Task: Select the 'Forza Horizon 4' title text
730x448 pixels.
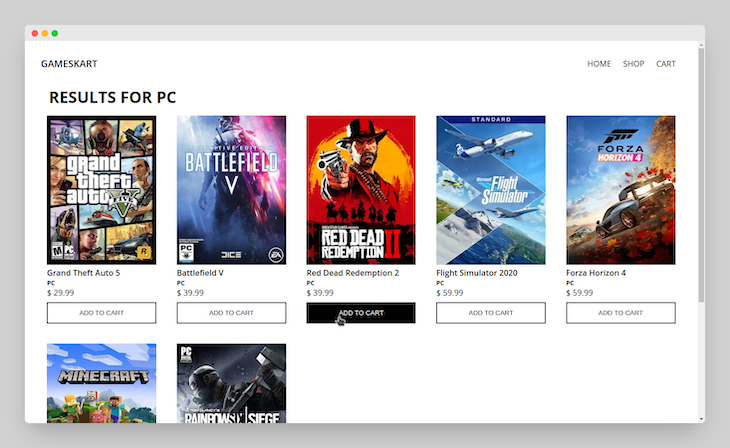Action: tap(596, 273)
